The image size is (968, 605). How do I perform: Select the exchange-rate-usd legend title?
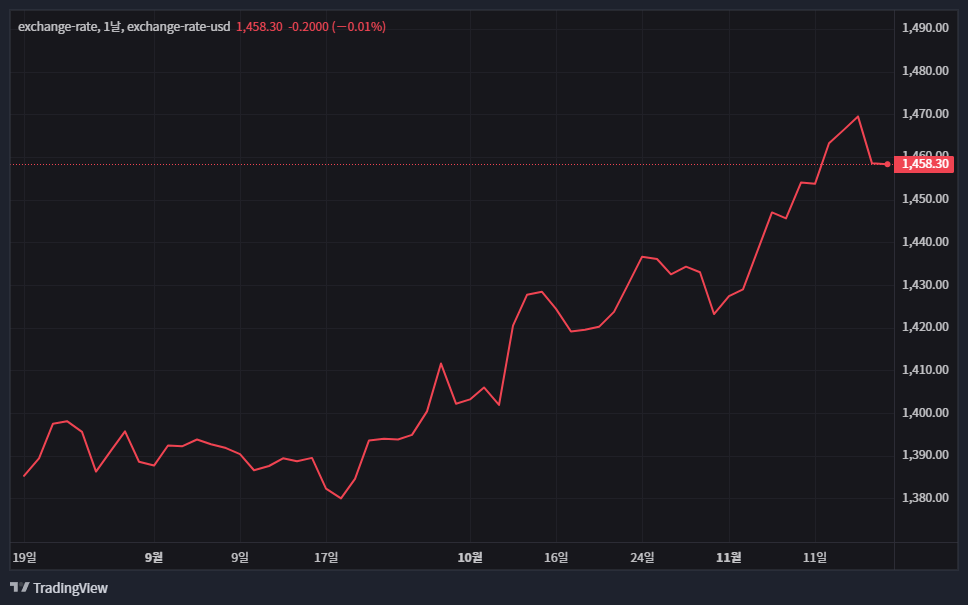tap(124, 26)
